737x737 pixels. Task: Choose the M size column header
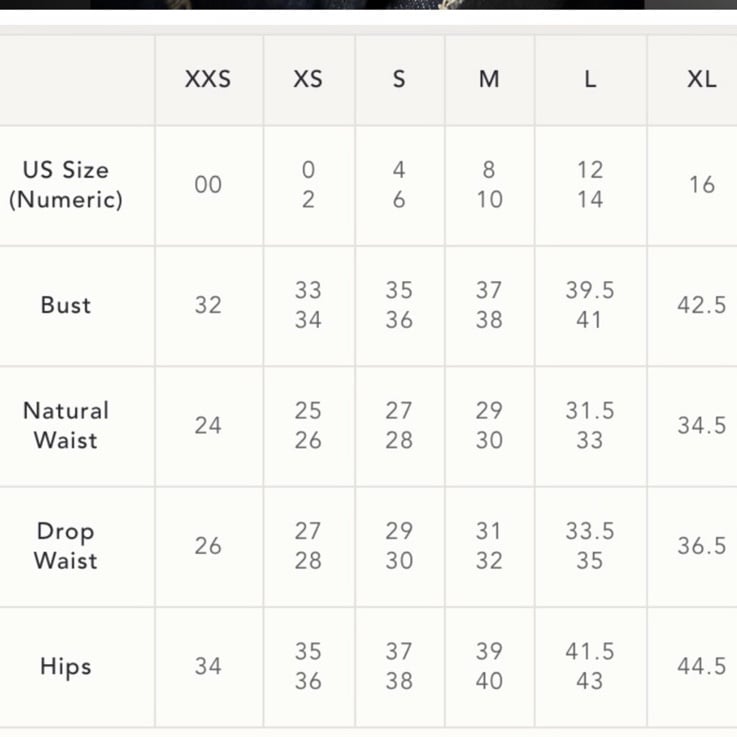pos(489,79)
